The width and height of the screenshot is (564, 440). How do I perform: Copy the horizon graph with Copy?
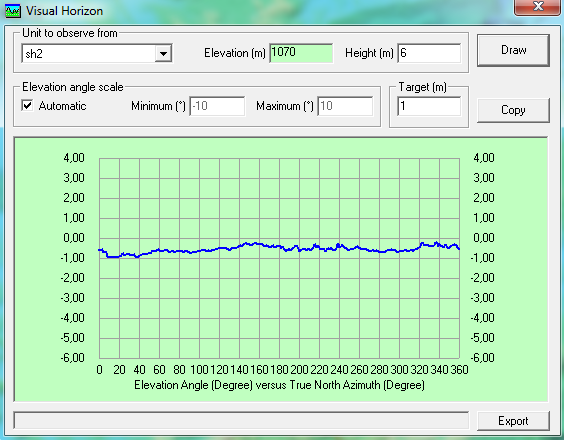[513, 110]
